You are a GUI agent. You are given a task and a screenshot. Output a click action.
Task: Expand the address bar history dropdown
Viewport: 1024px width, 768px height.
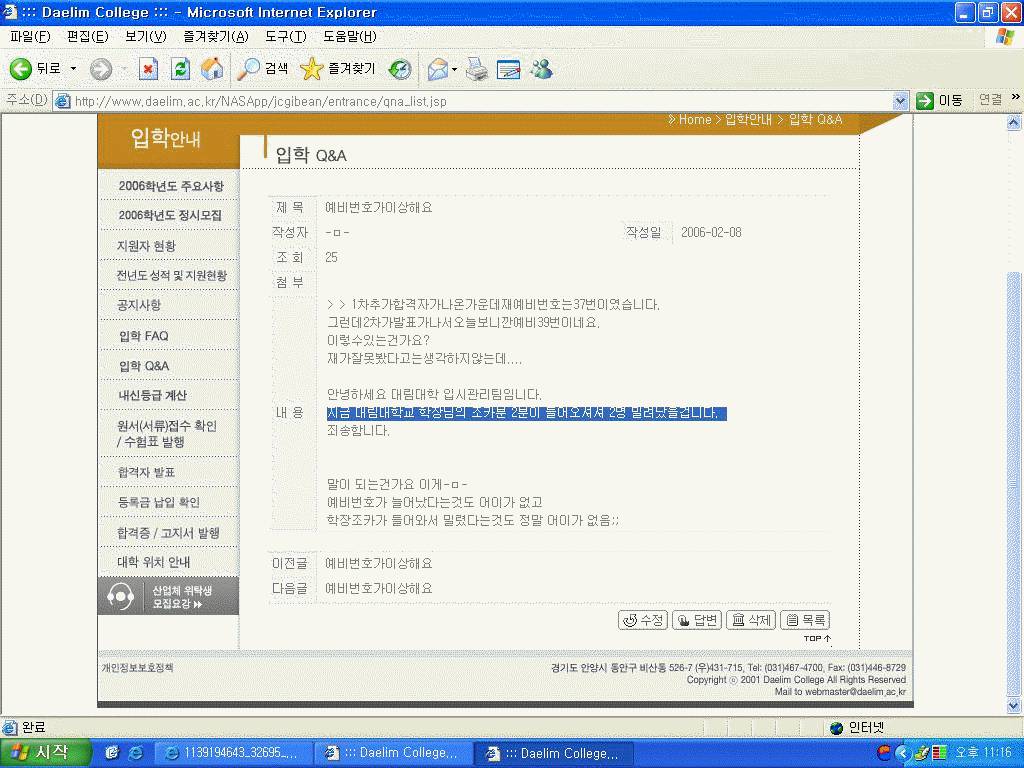coord(898,100)
